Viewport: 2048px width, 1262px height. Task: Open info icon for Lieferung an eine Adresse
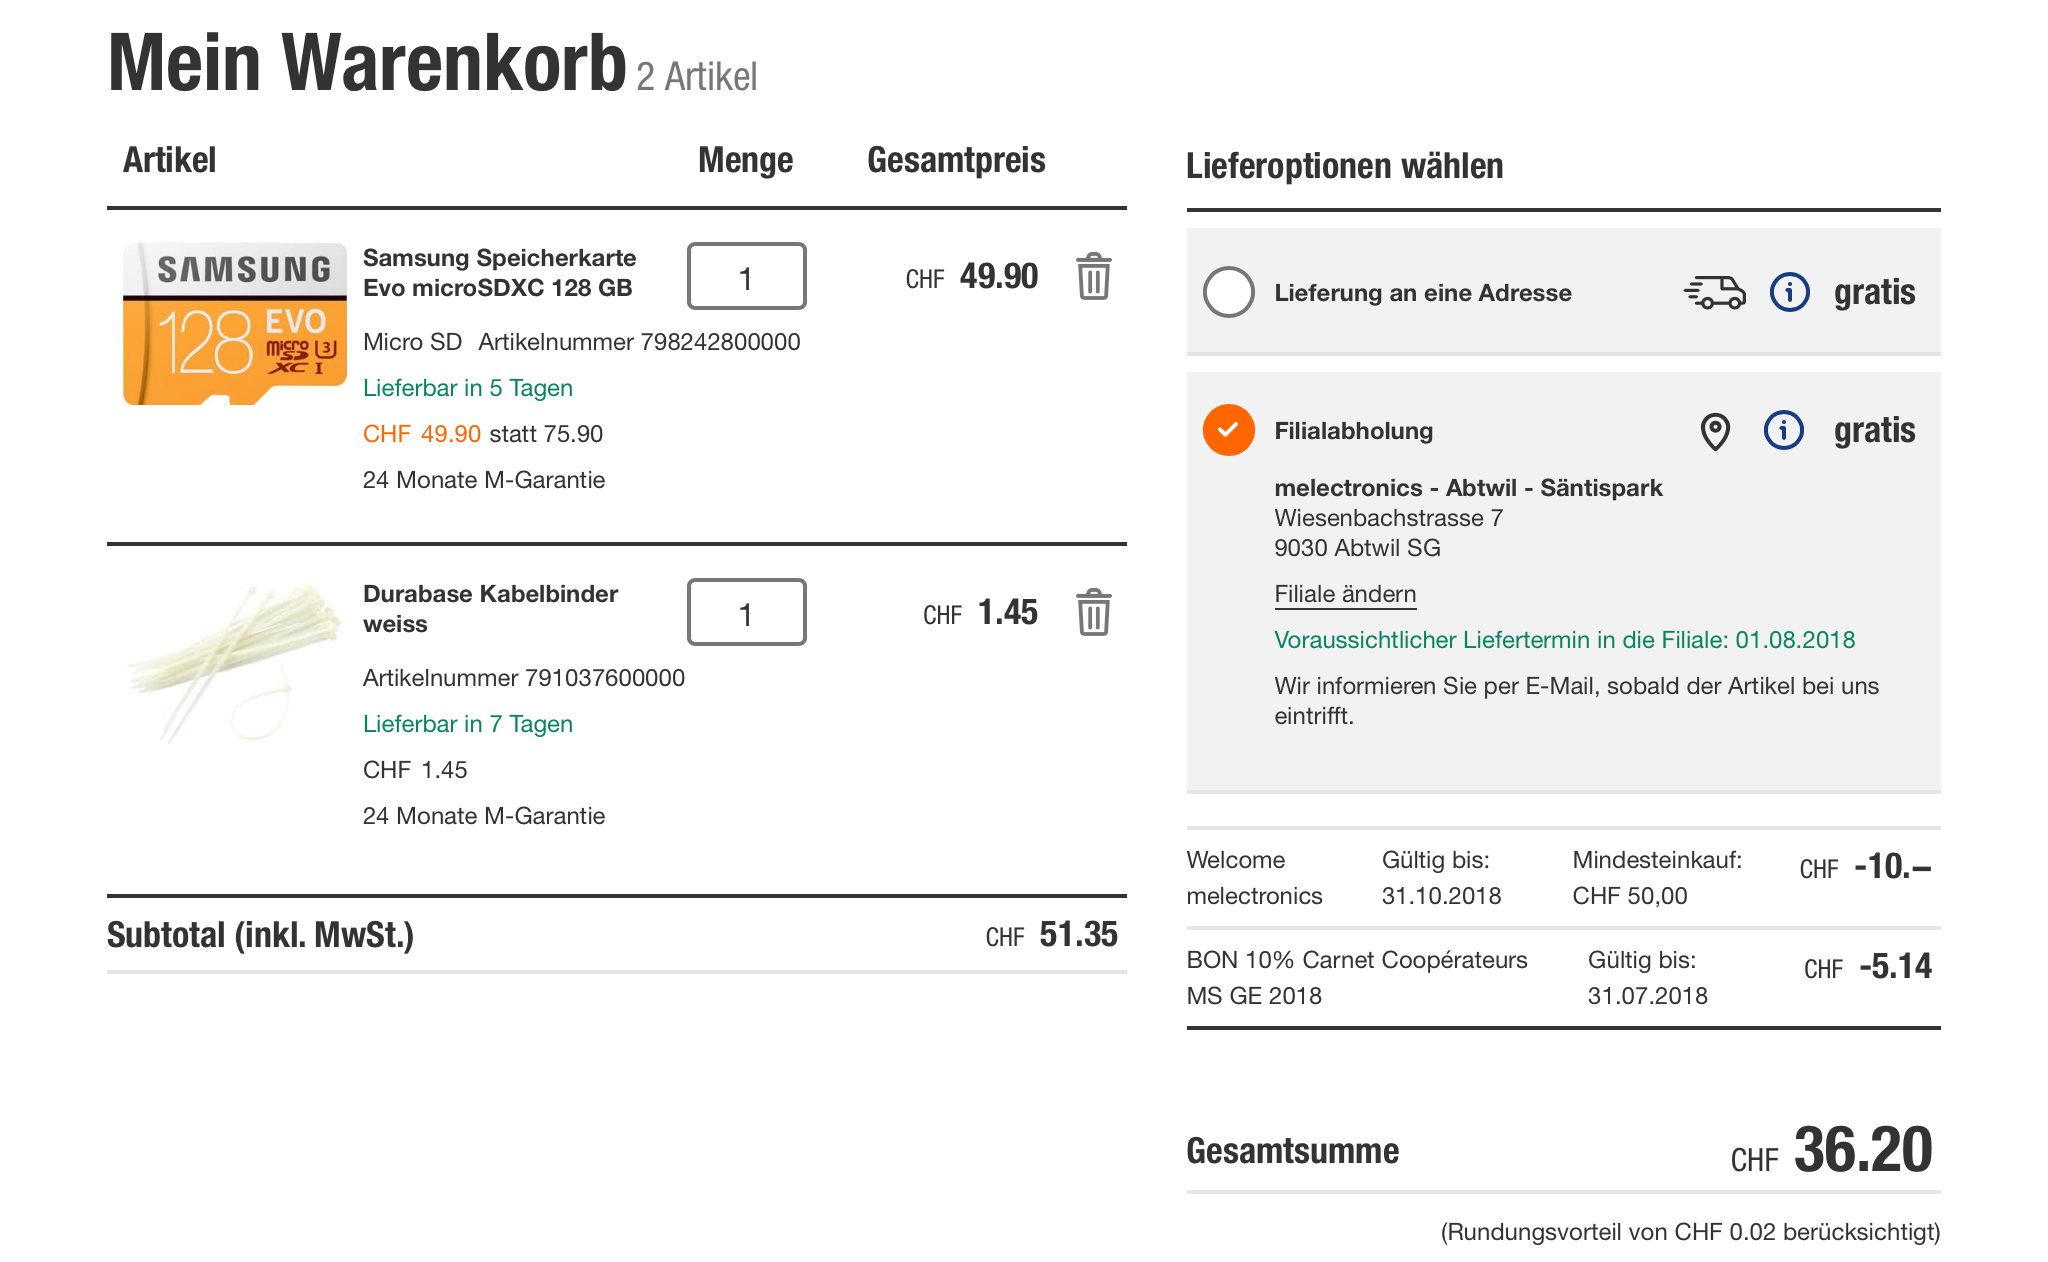pos(1789,292)
